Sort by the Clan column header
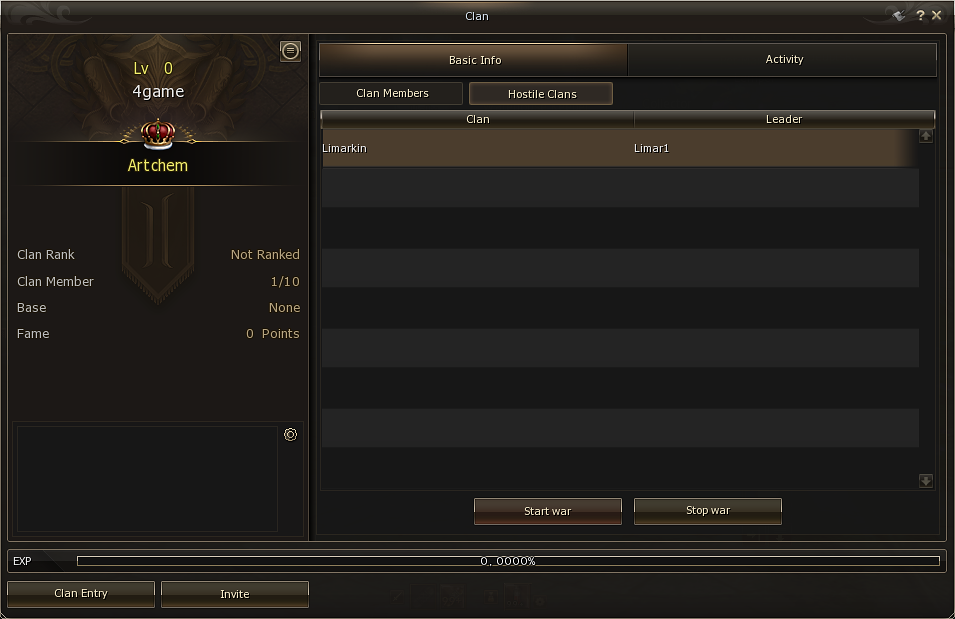 (x=478, y=119)
